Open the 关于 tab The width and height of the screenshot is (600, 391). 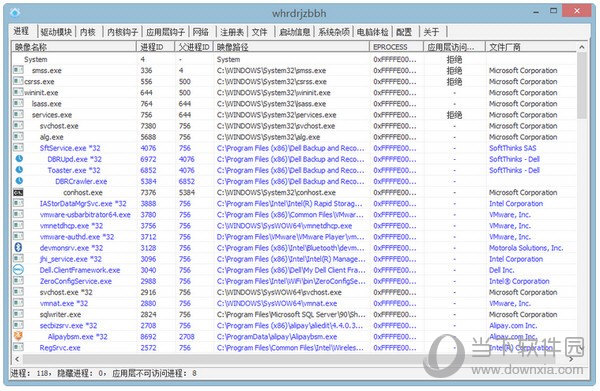(431, 32)
